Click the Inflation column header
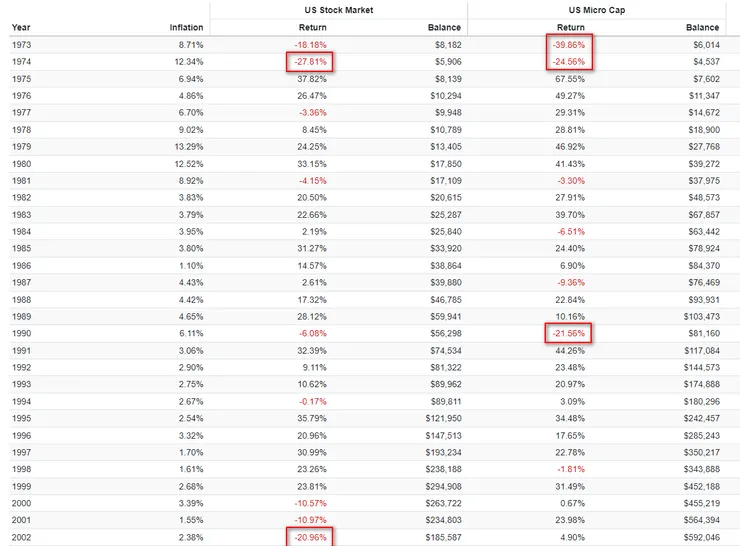 (x=186, y=28)
